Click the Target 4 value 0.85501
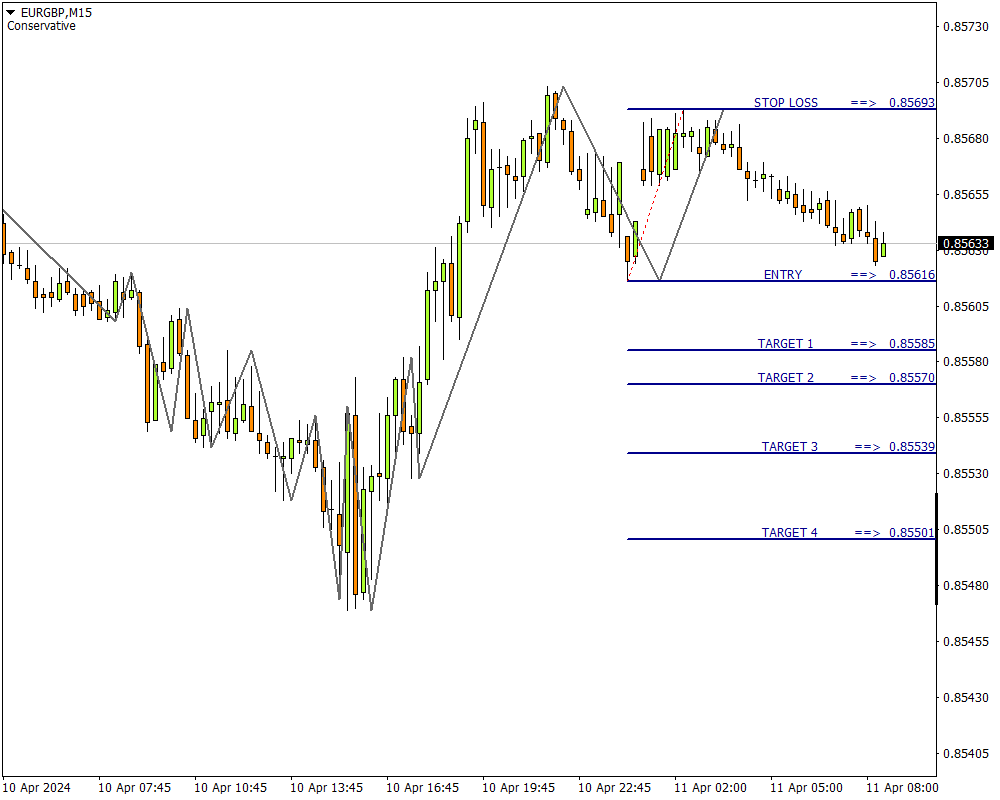1000x800 pixels. tap(912, 533)
